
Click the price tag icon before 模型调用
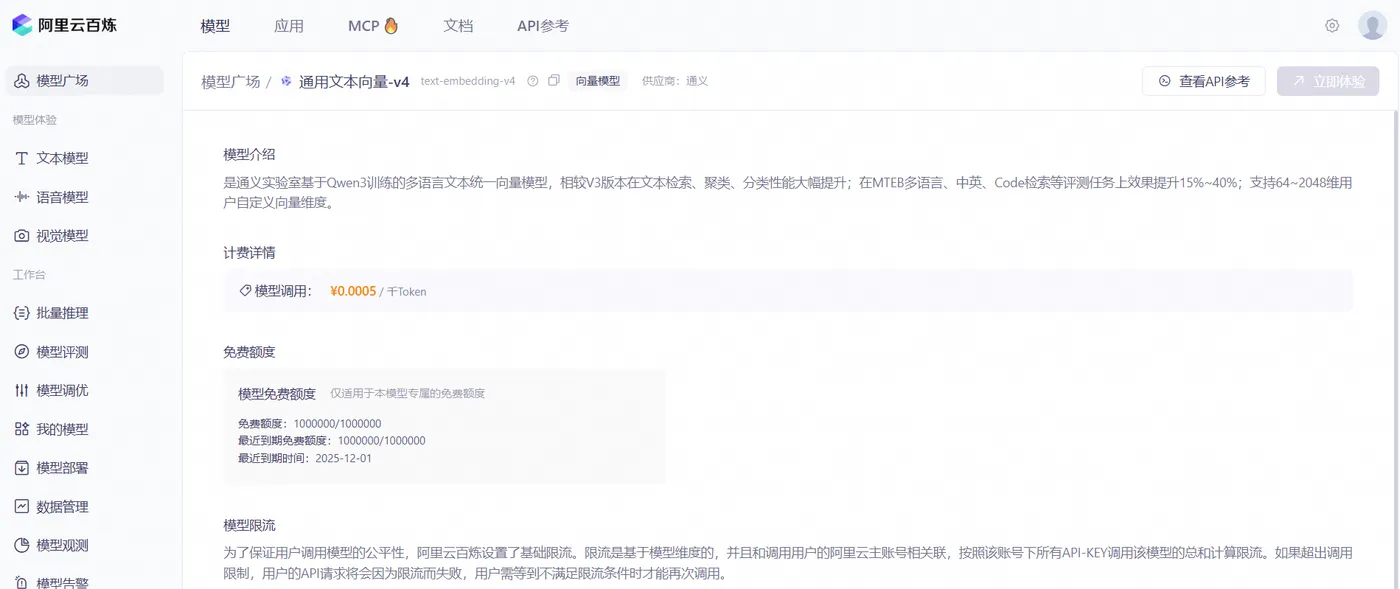[245, 291]
